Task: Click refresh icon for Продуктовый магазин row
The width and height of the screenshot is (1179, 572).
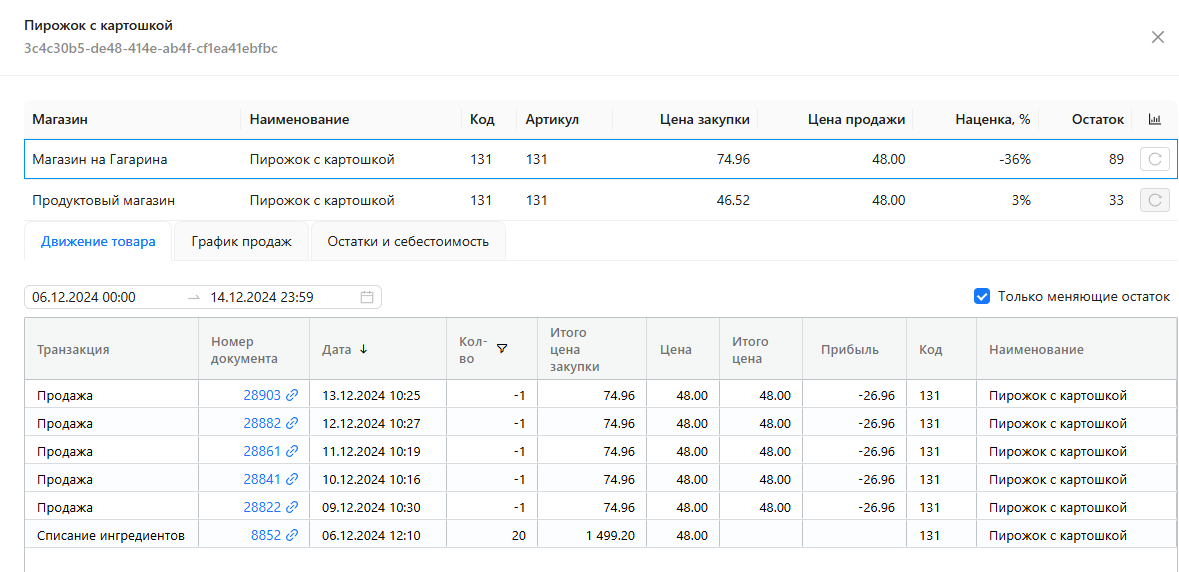Action: pos(1154,200)
